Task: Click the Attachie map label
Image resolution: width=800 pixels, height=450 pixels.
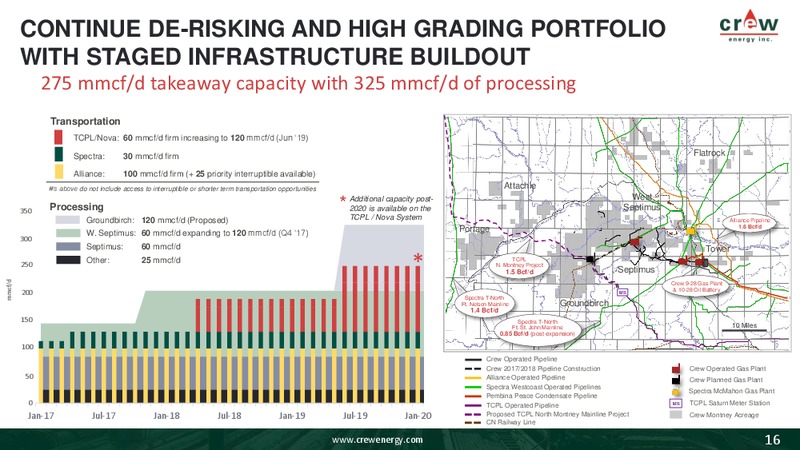Action: click(x=520, y=186)
